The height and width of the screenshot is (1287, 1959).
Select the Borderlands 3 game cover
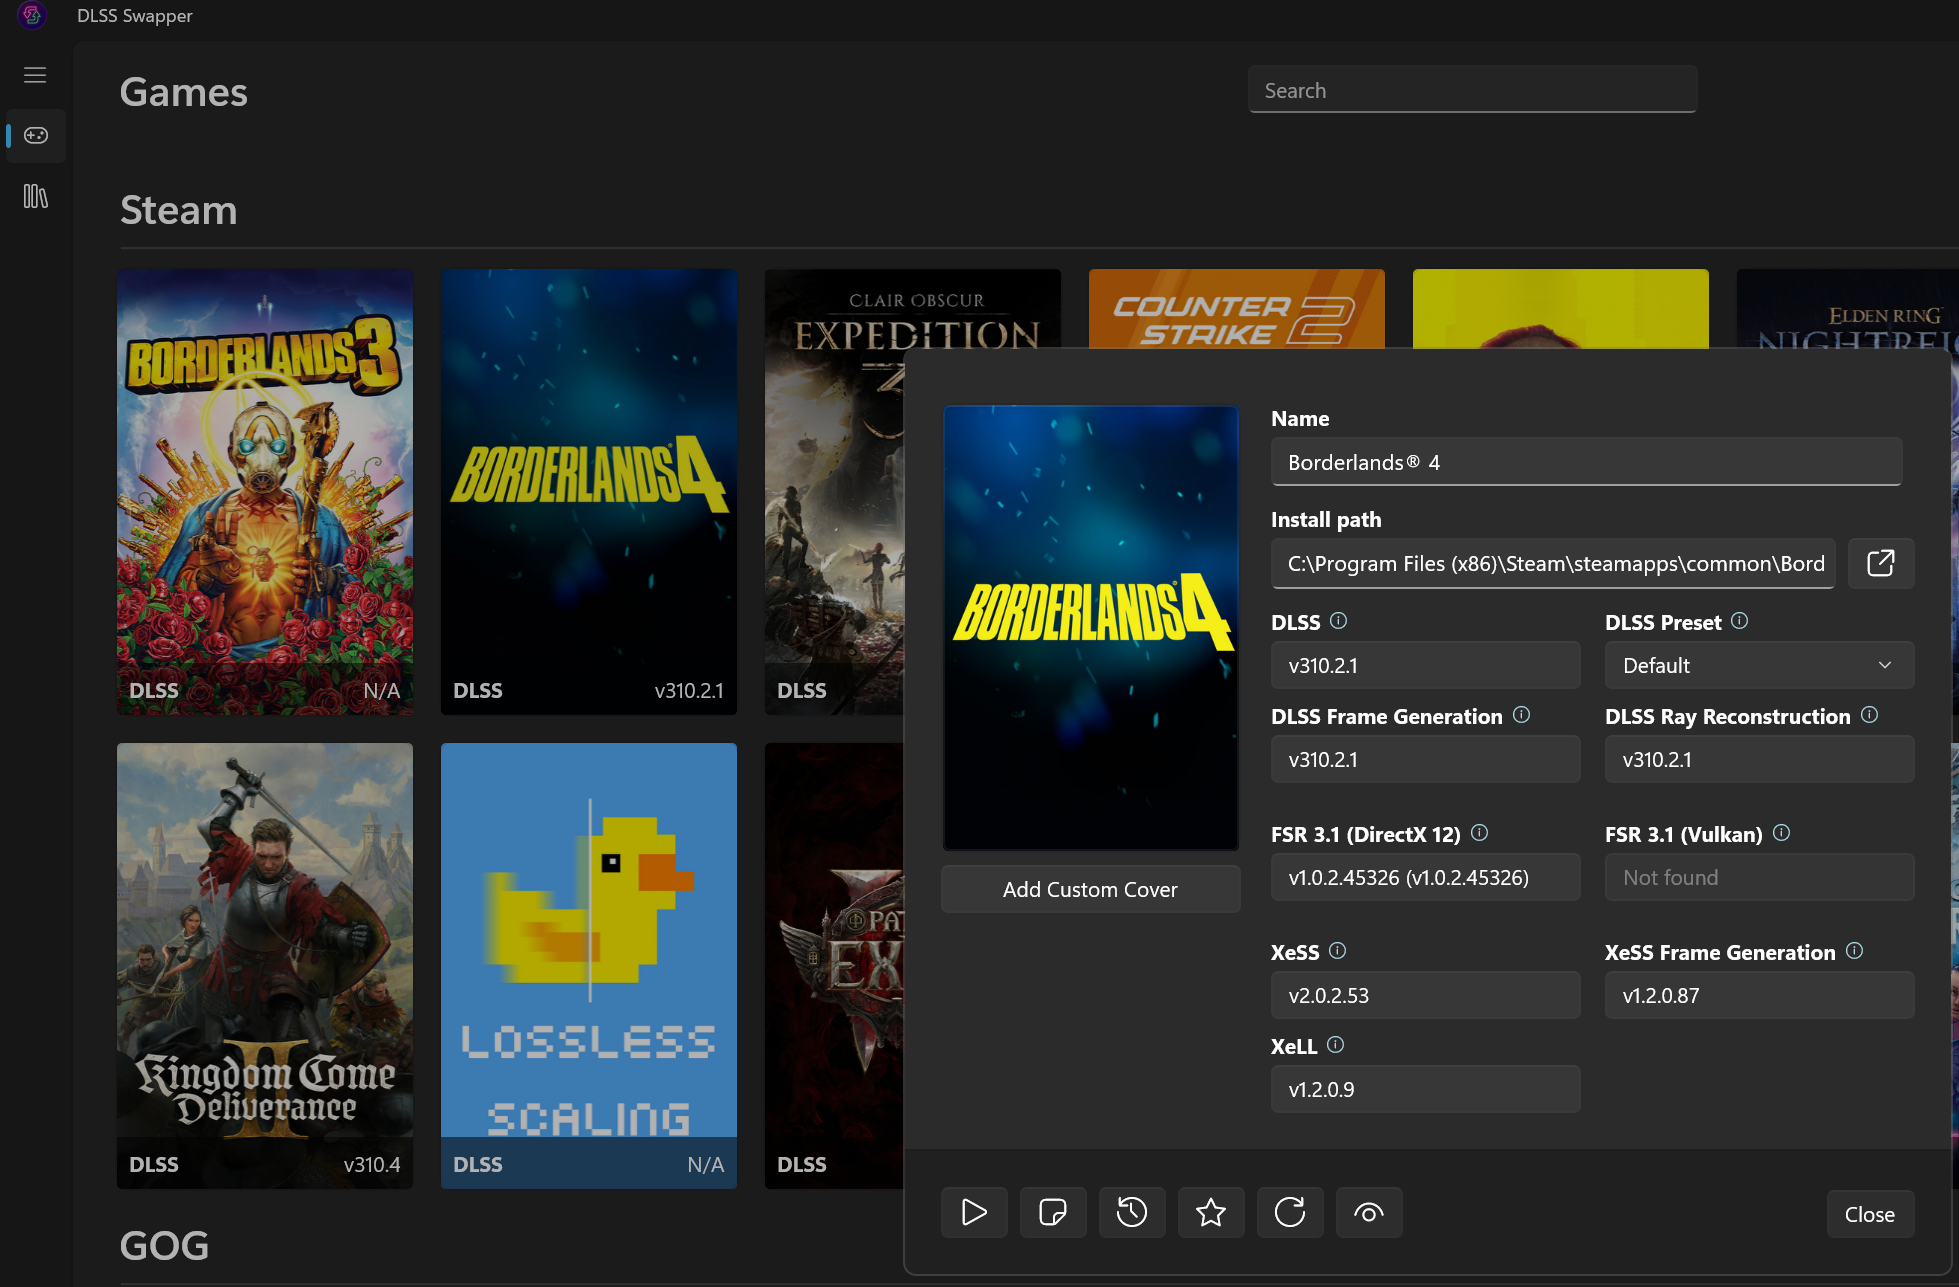265,490
